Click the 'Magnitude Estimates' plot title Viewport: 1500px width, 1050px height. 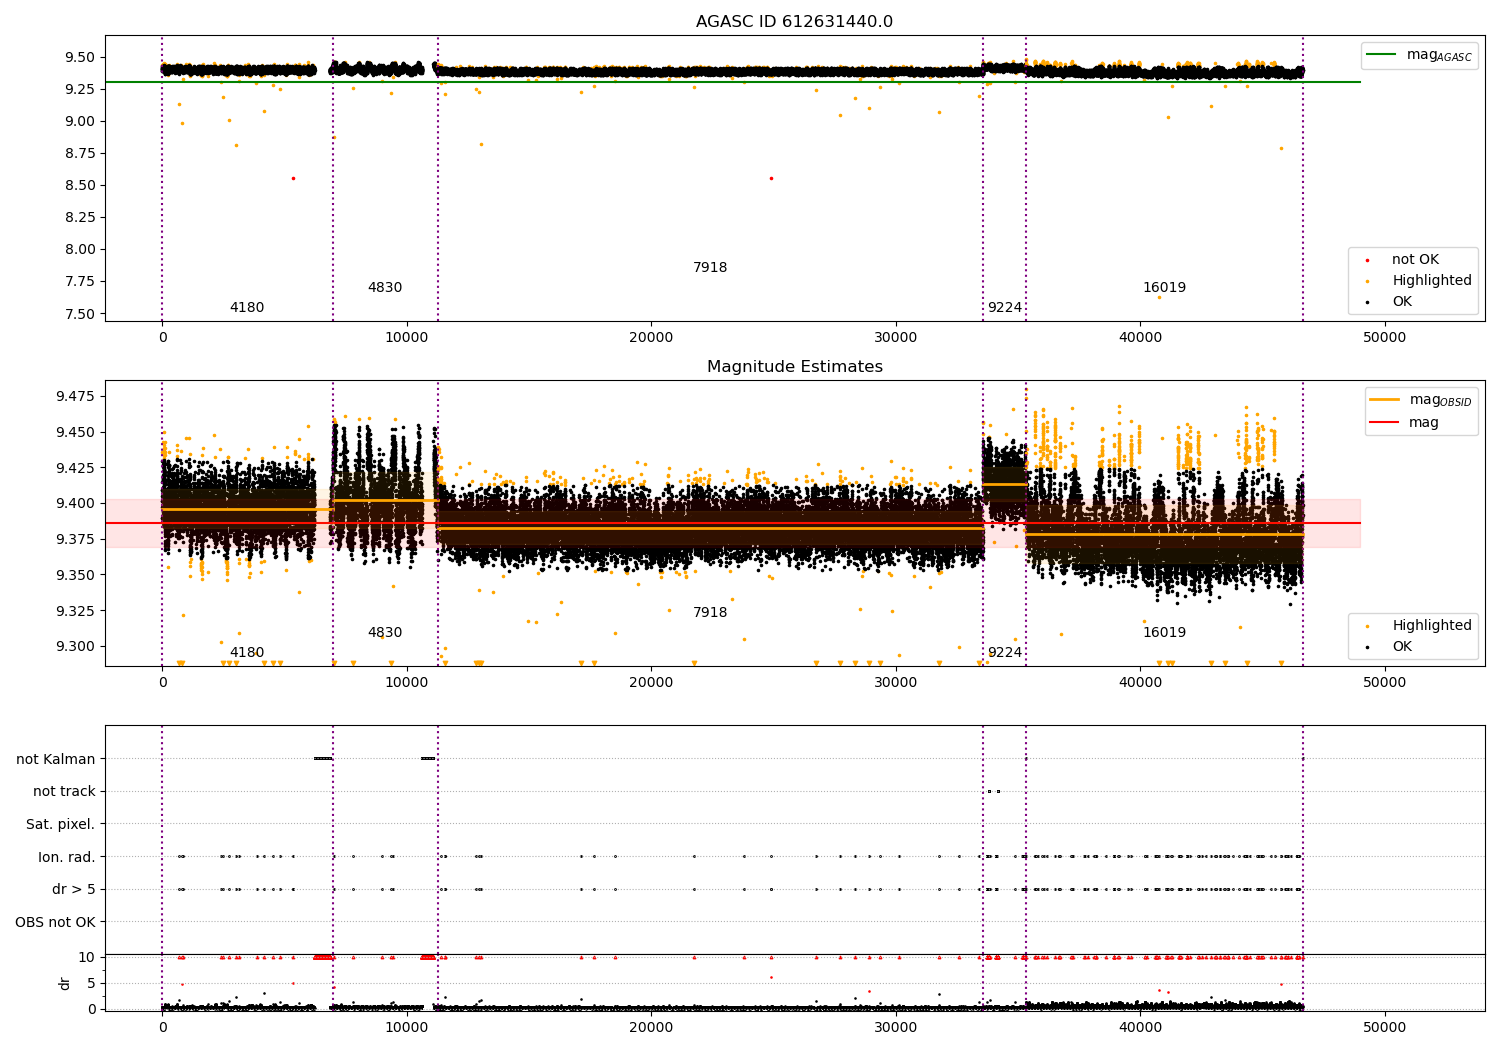[x=794, y=367]
